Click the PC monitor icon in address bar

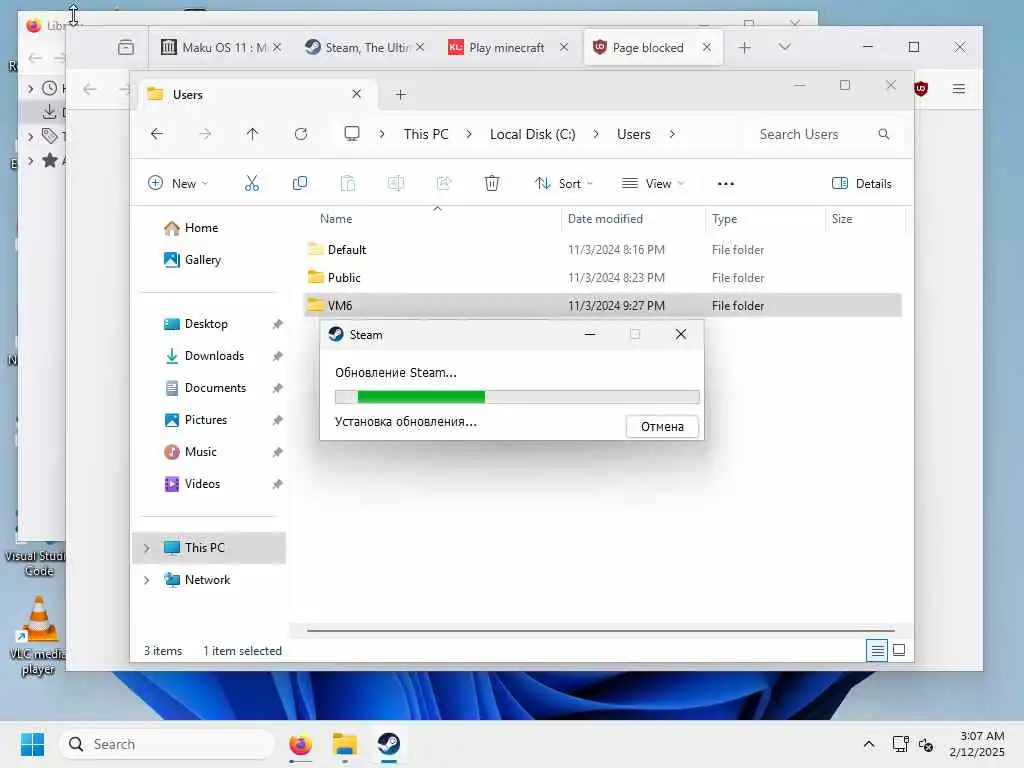click(x=352, y=134)
